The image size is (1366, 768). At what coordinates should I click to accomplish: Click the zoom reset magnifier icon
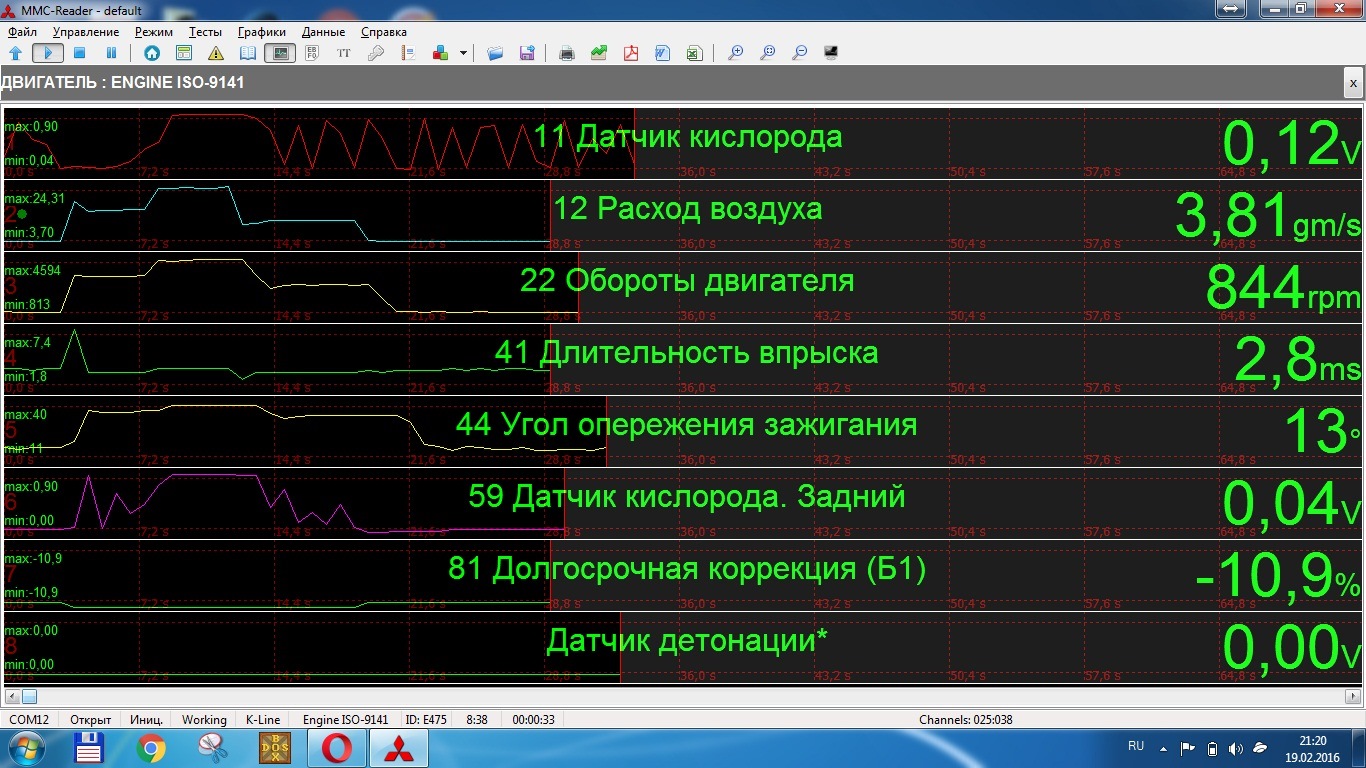[767, 53]
